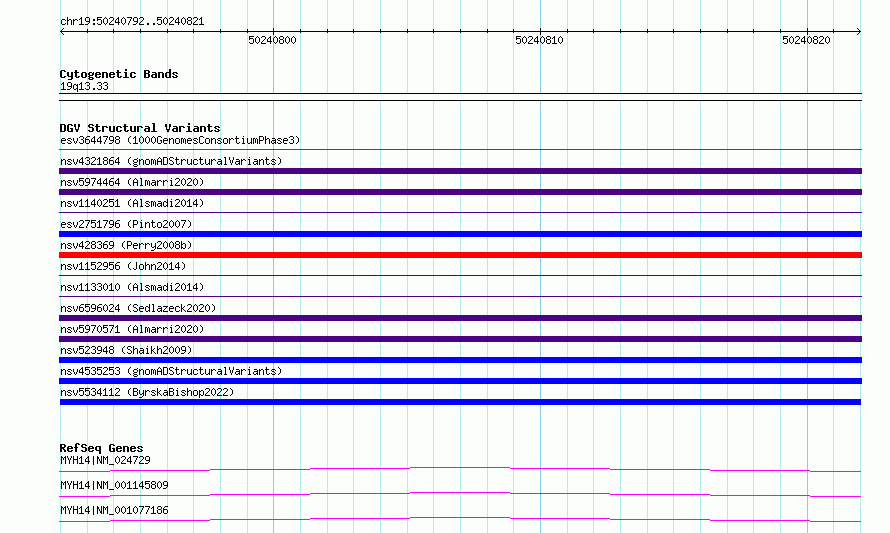The width and height of the screenshot is (890, 533).
Task: Click the thin red esv3644798 variant line
Action: (460, 150)
